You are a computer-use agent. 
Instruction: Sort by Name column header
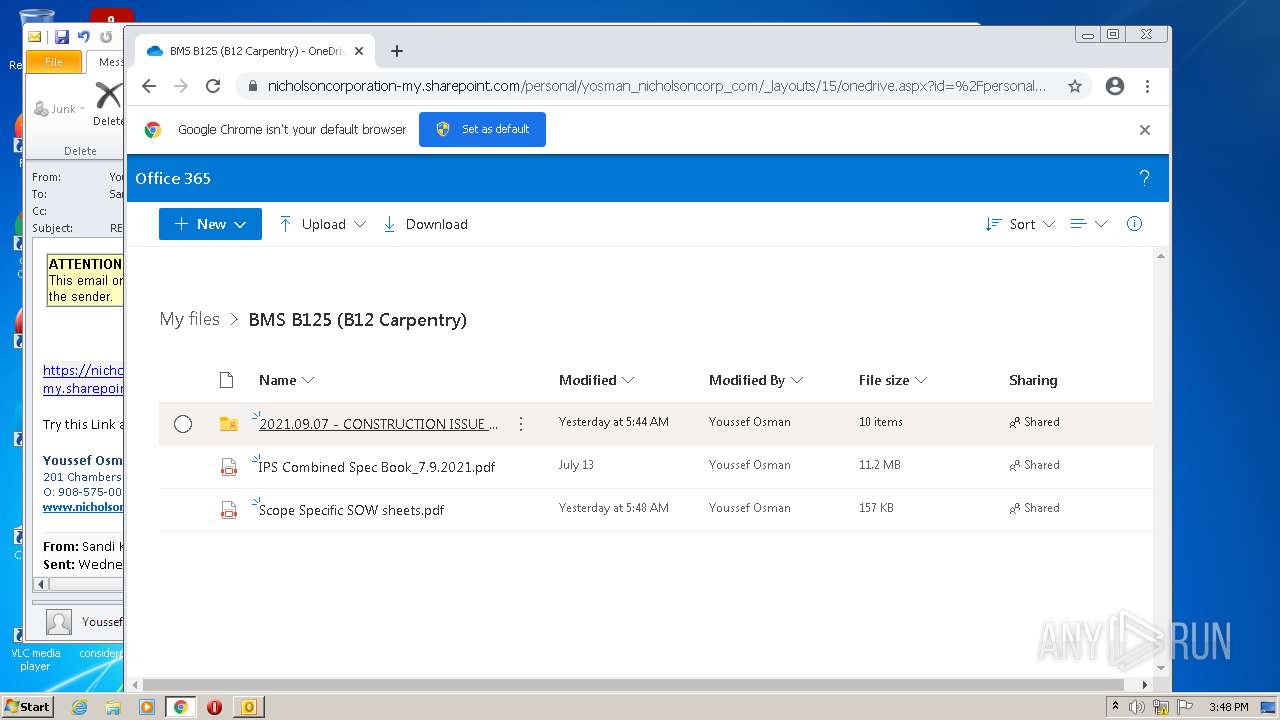[x=286, y=380]
